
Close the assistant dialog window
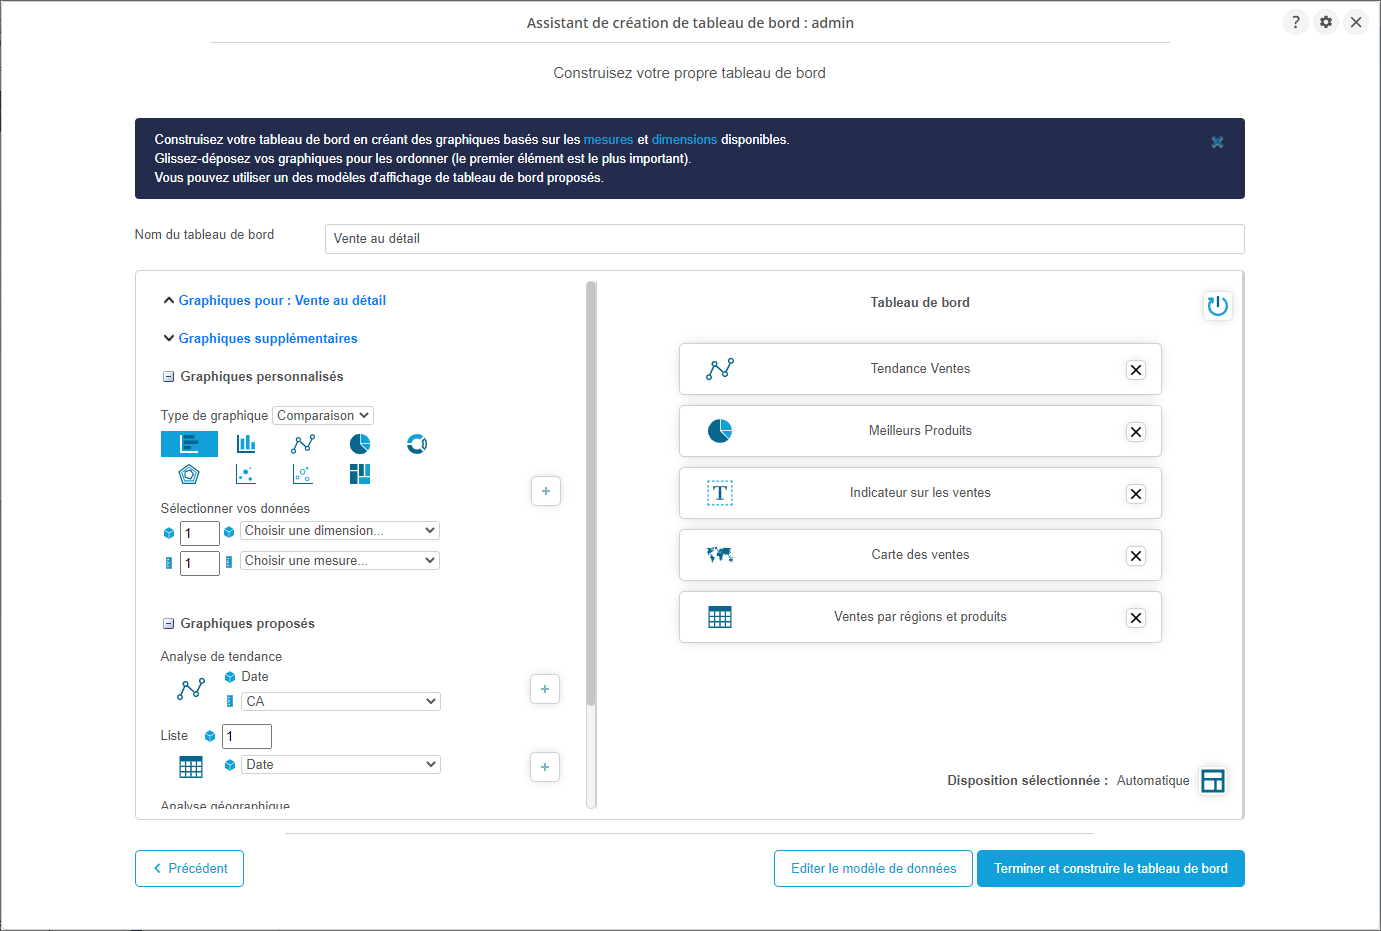pos(1356,22)
